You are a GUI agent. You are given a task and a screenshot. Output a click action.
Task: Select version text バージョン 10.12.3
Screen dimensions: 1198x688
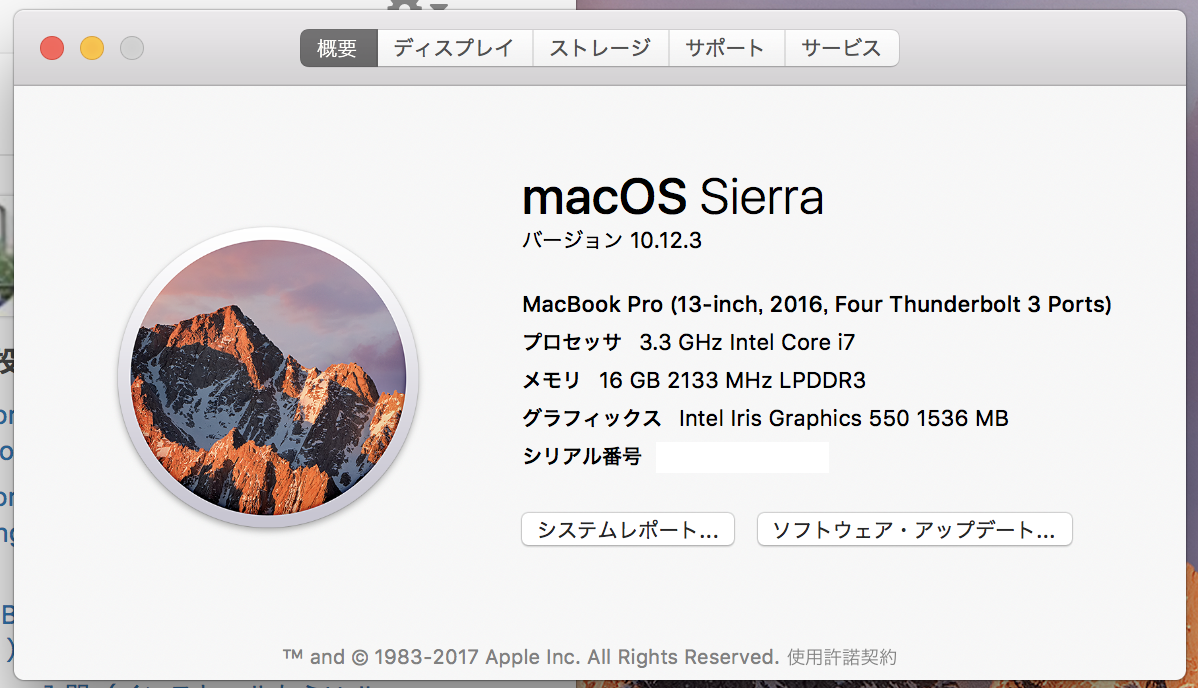point(612,241)
